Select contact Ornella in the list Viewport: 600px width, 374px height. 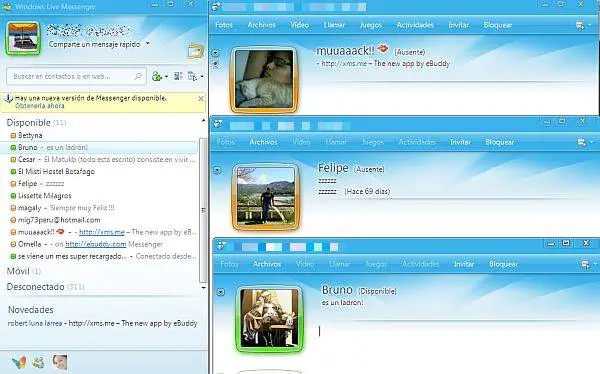(99, 244)
